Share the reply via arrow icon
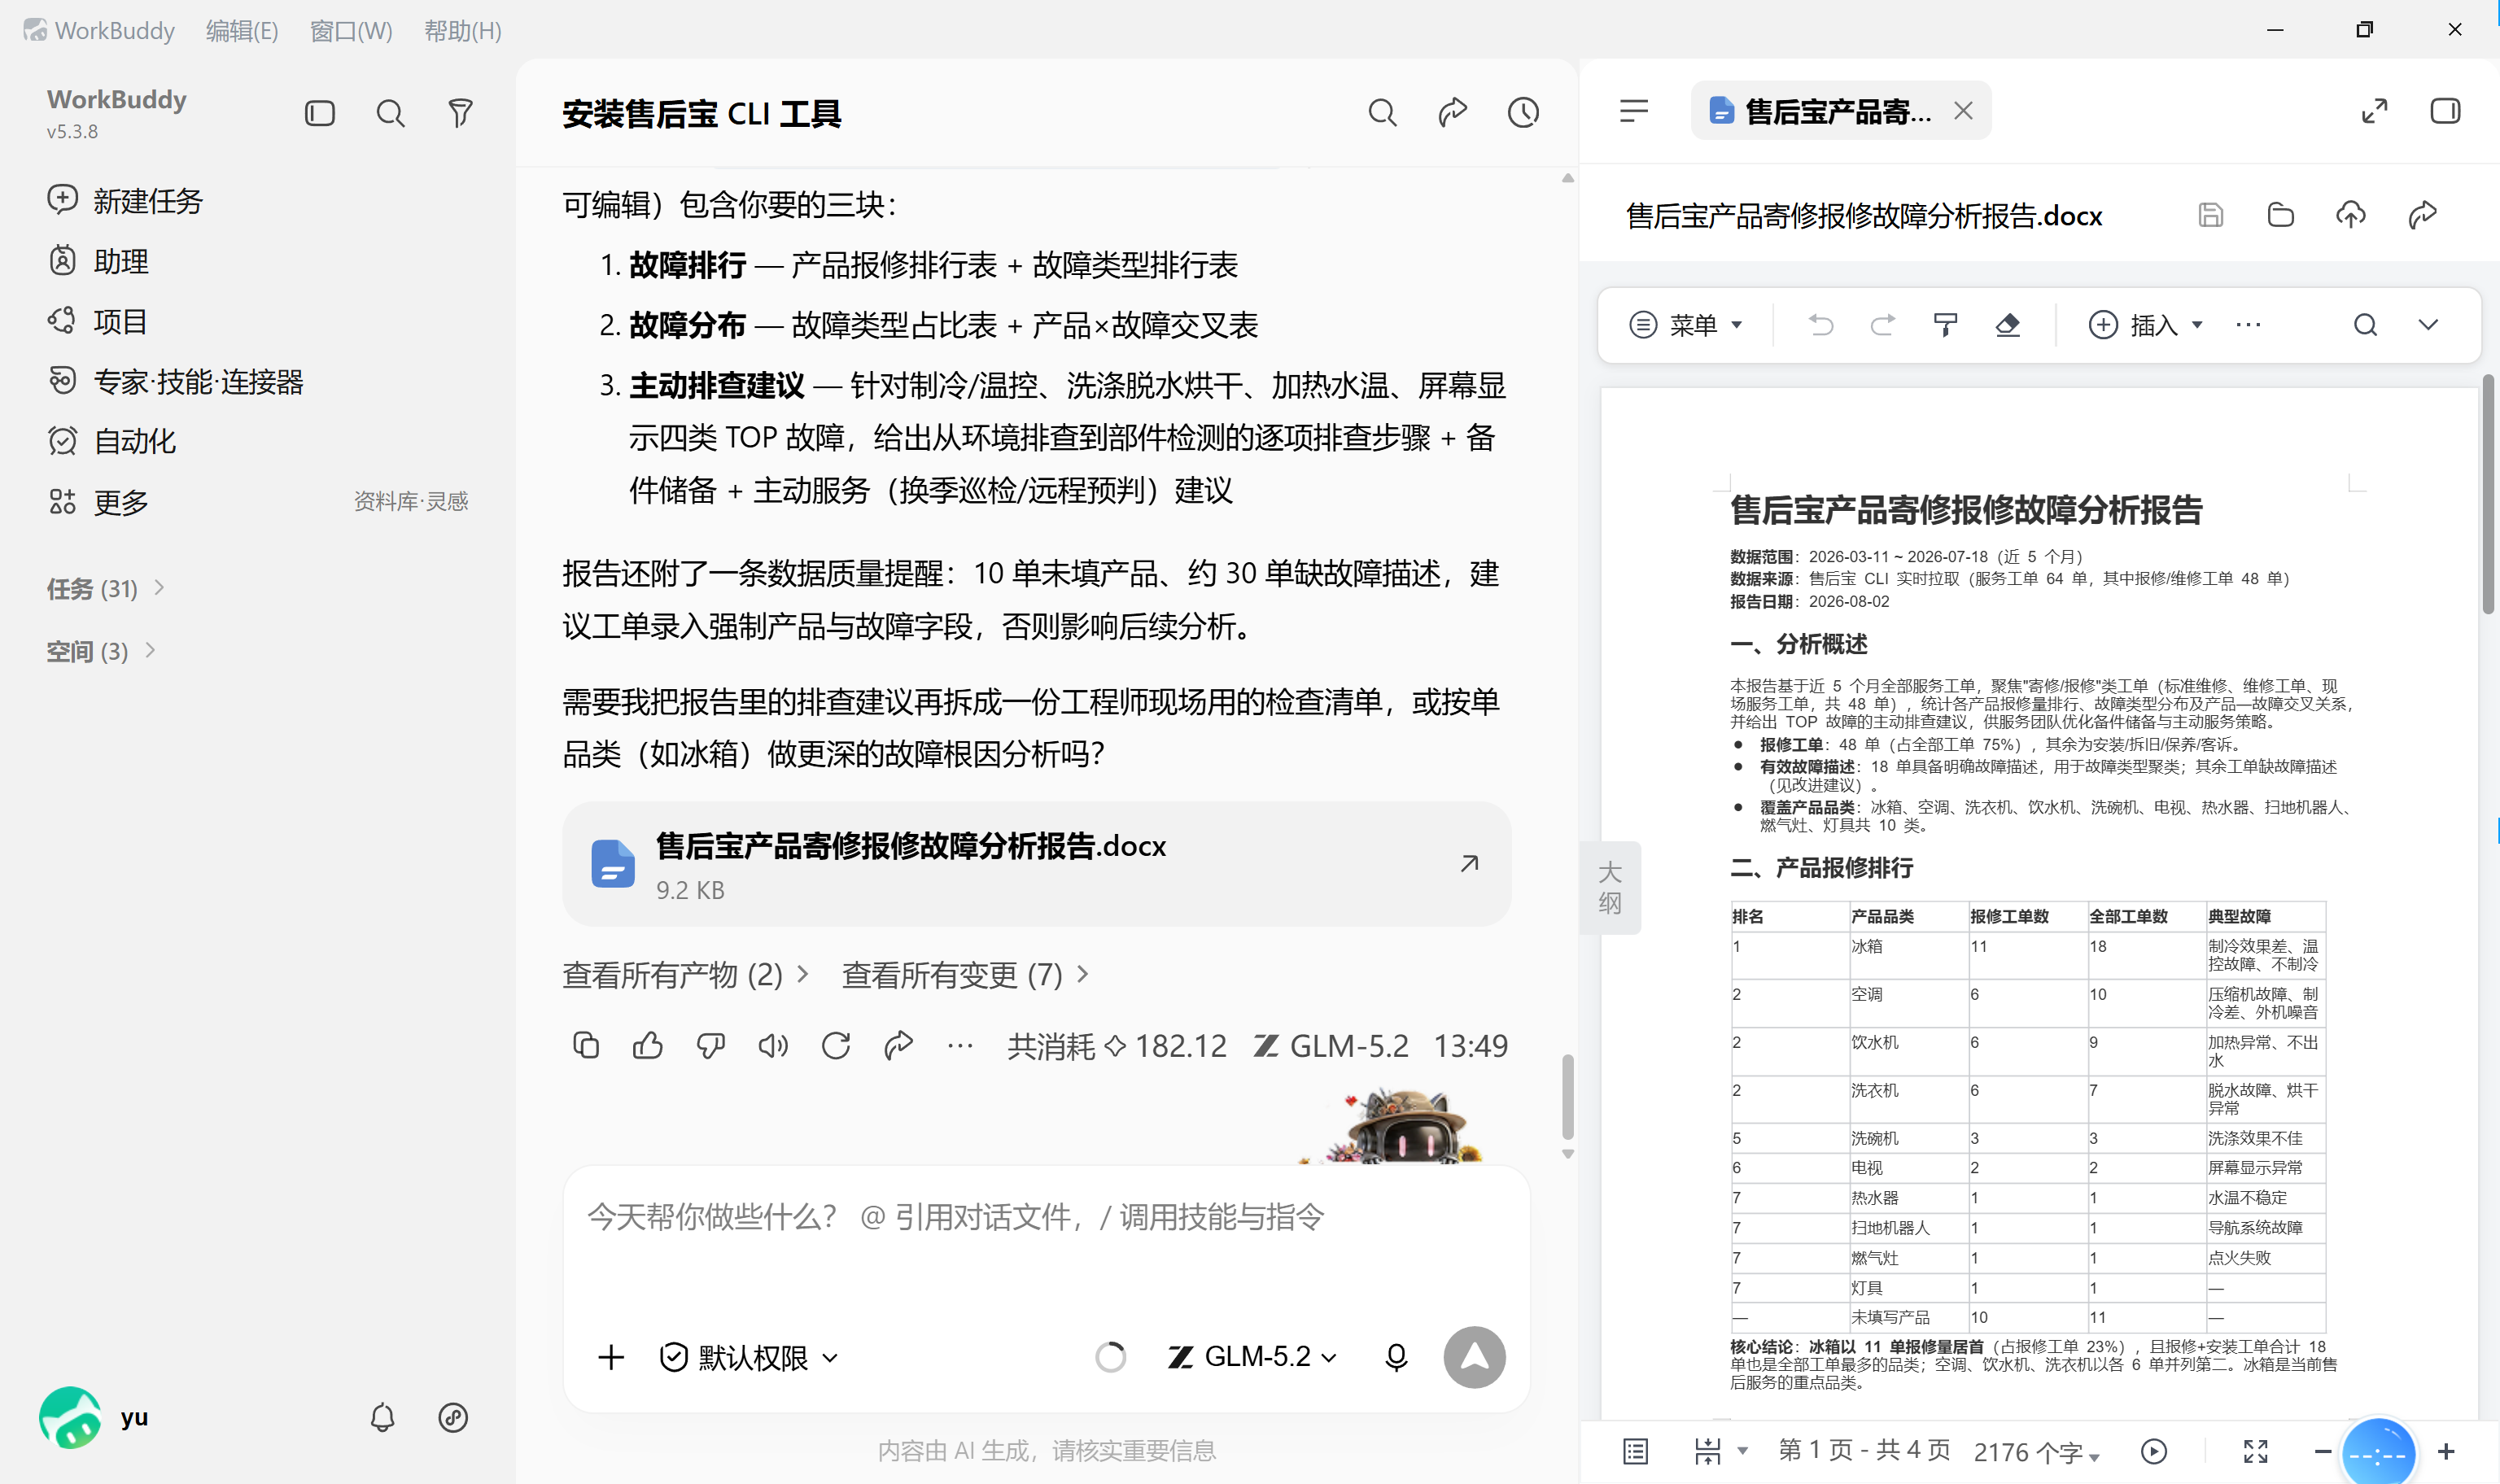 point(898,1045)
